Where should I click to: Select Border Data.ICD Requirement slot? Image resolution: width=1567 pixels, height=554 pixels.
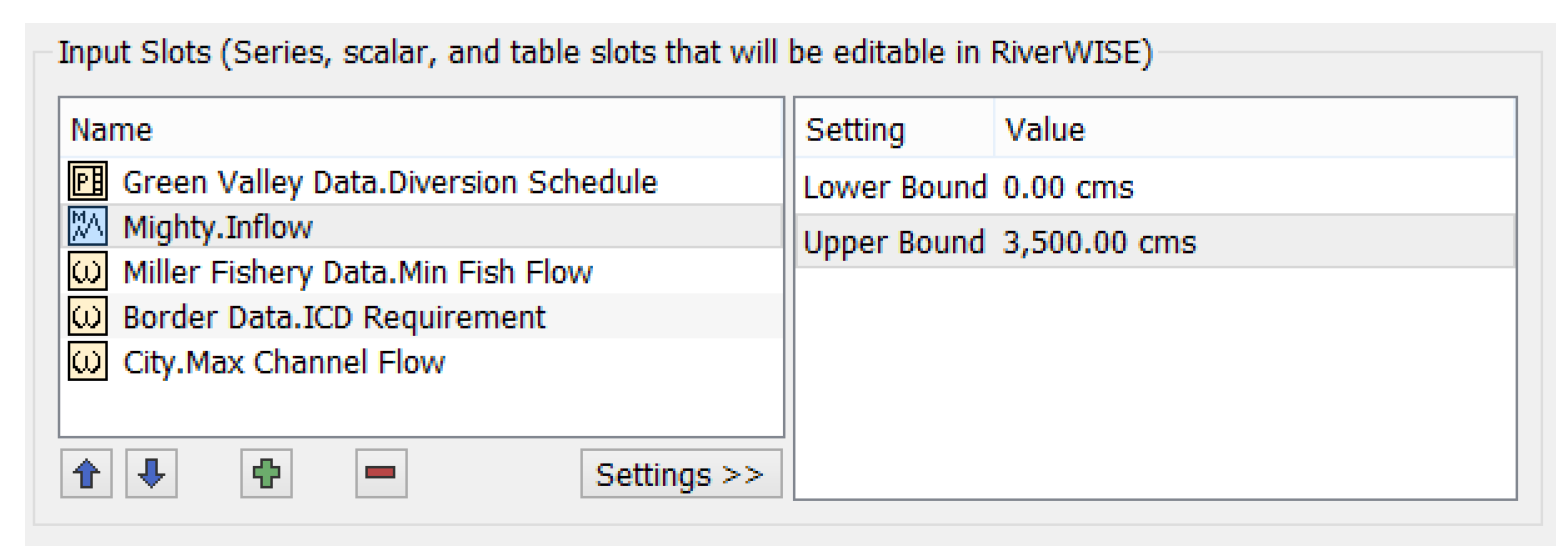pyautogui.click(x=421, y=317)
